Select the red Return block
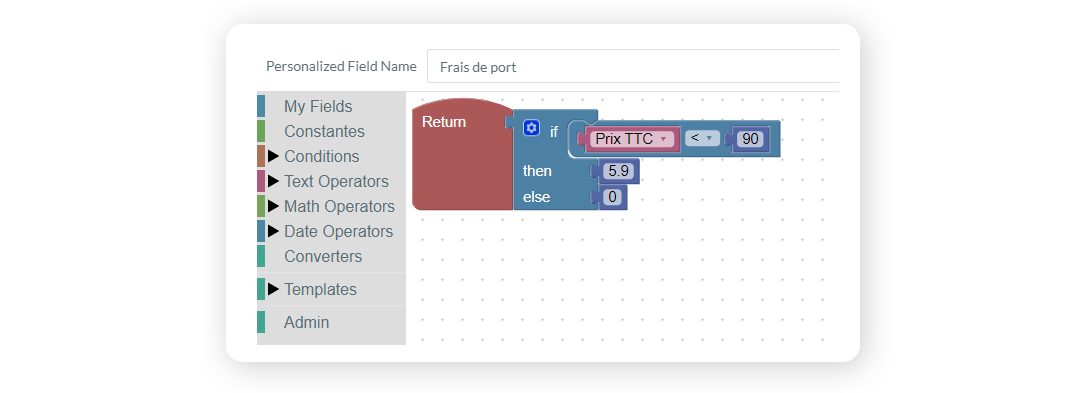Image resolution: width=1072 pixels, height=393 pixels. pos(462,154)
